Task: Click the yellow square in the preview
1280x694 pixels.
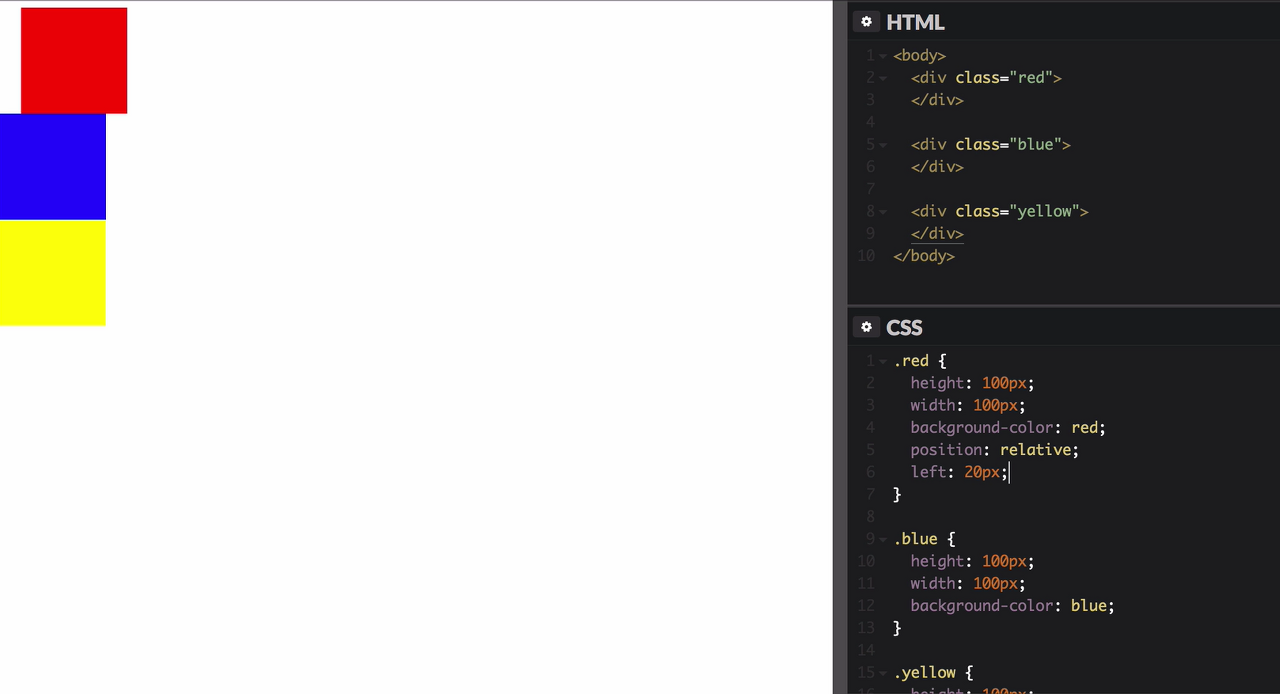Action: [x=53, y=273]
